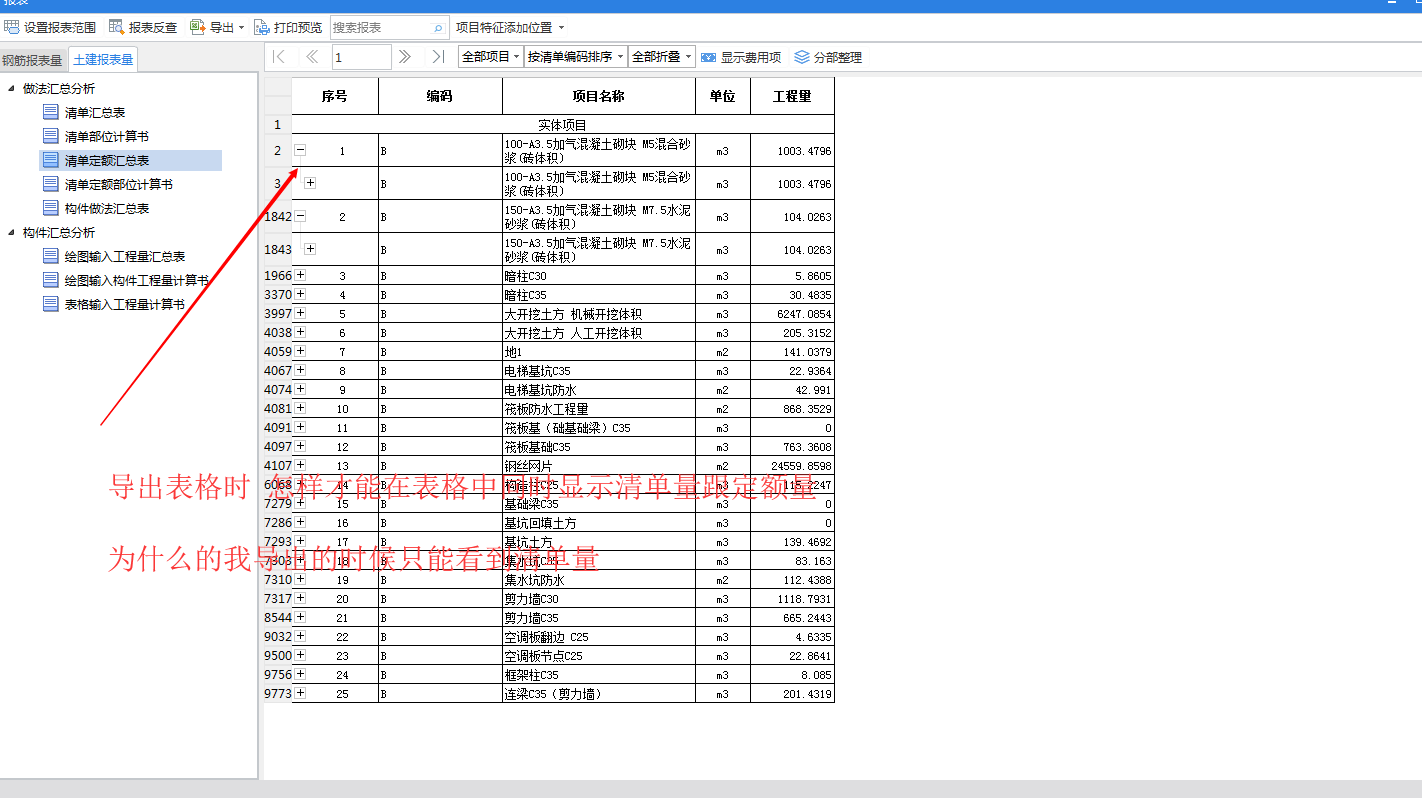This screenshot has height=798, width=1422.
Task: Expand the 基坑回填土方 row
Action: [300, 522]
